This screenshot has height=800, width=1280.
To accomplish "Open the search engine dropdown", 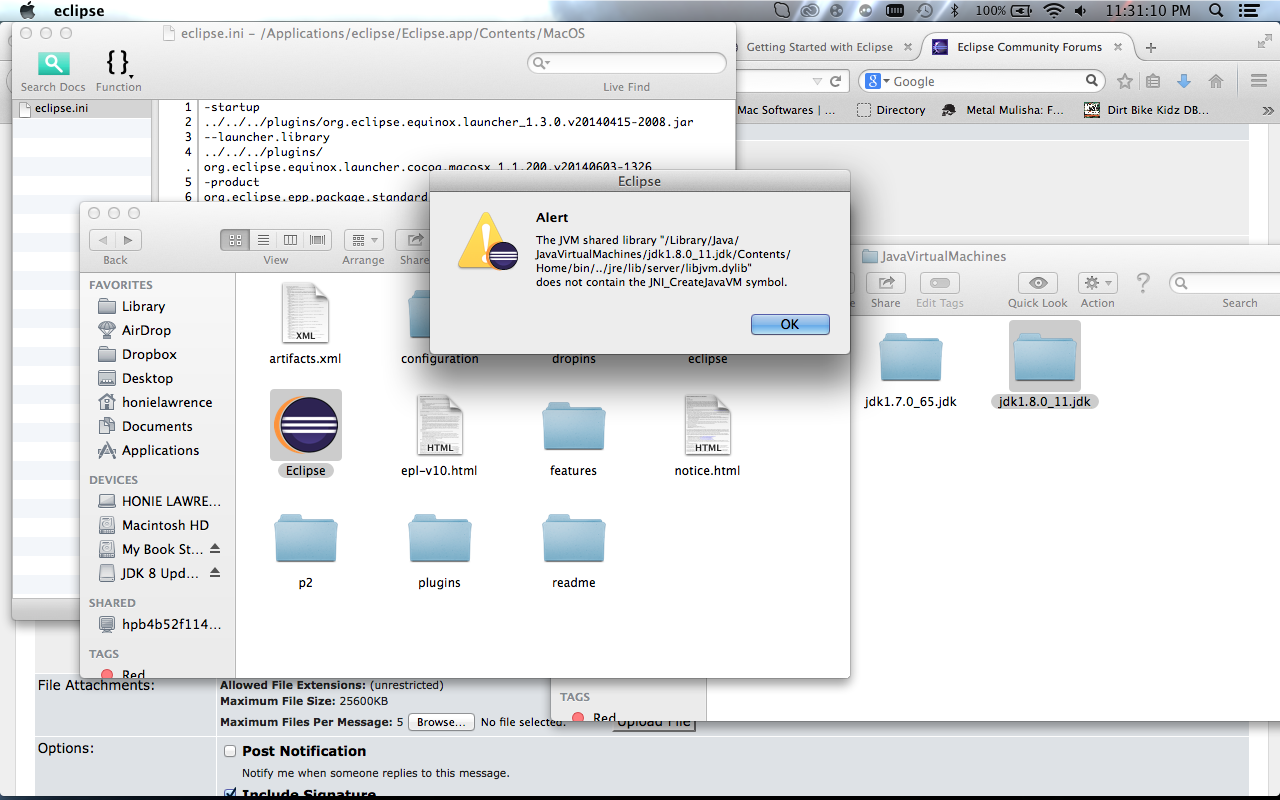I will (x=877, y=81).
